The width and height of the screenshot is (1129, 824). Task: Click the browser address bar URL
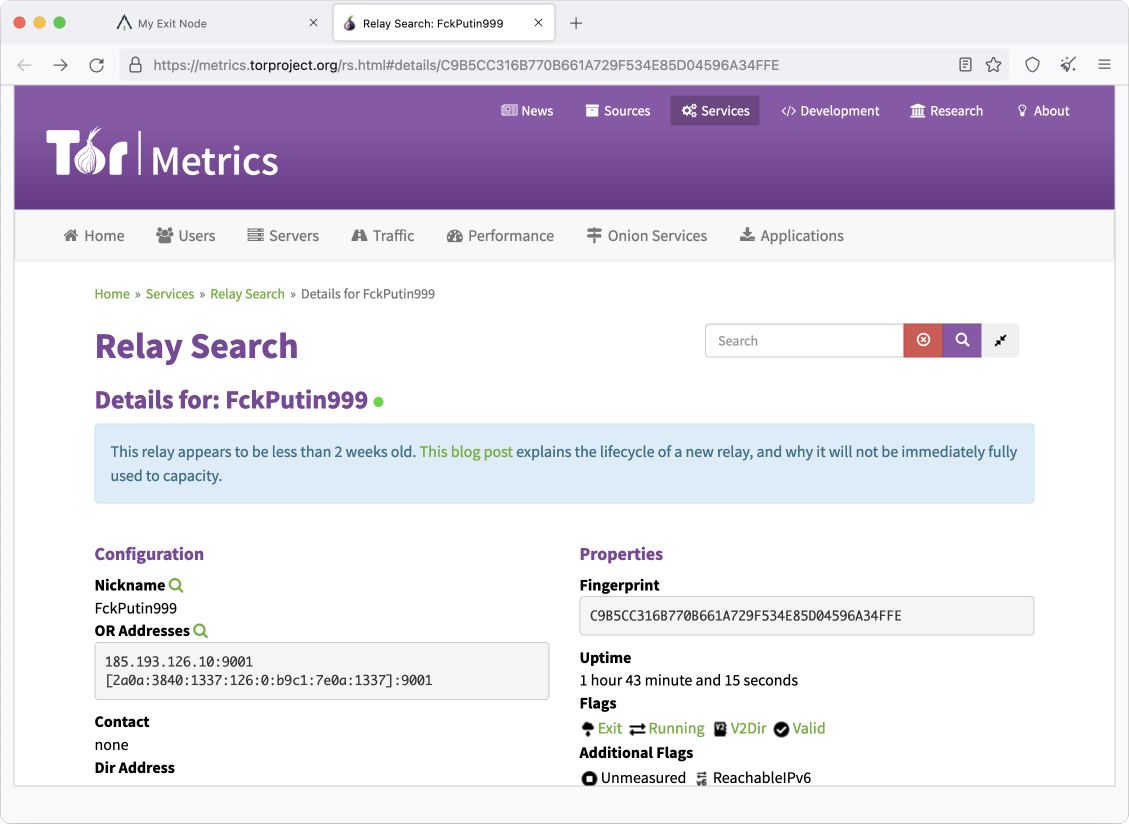(x=466, y=65)
